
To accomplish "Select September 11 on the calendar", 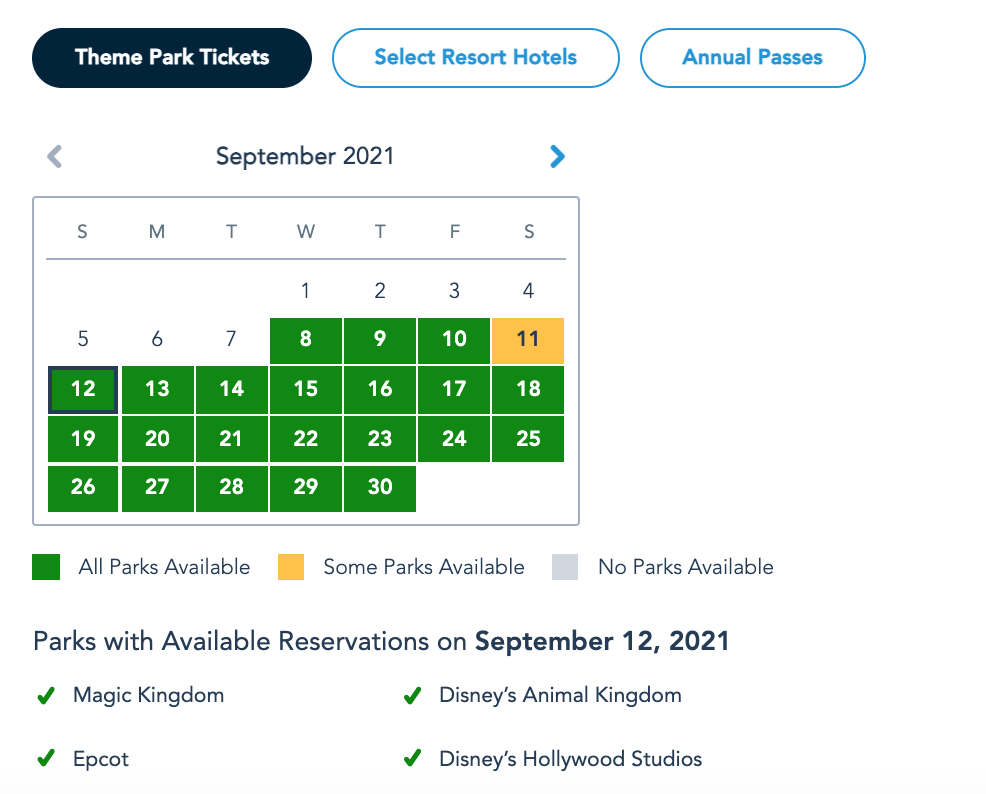I will click(528, 340).
